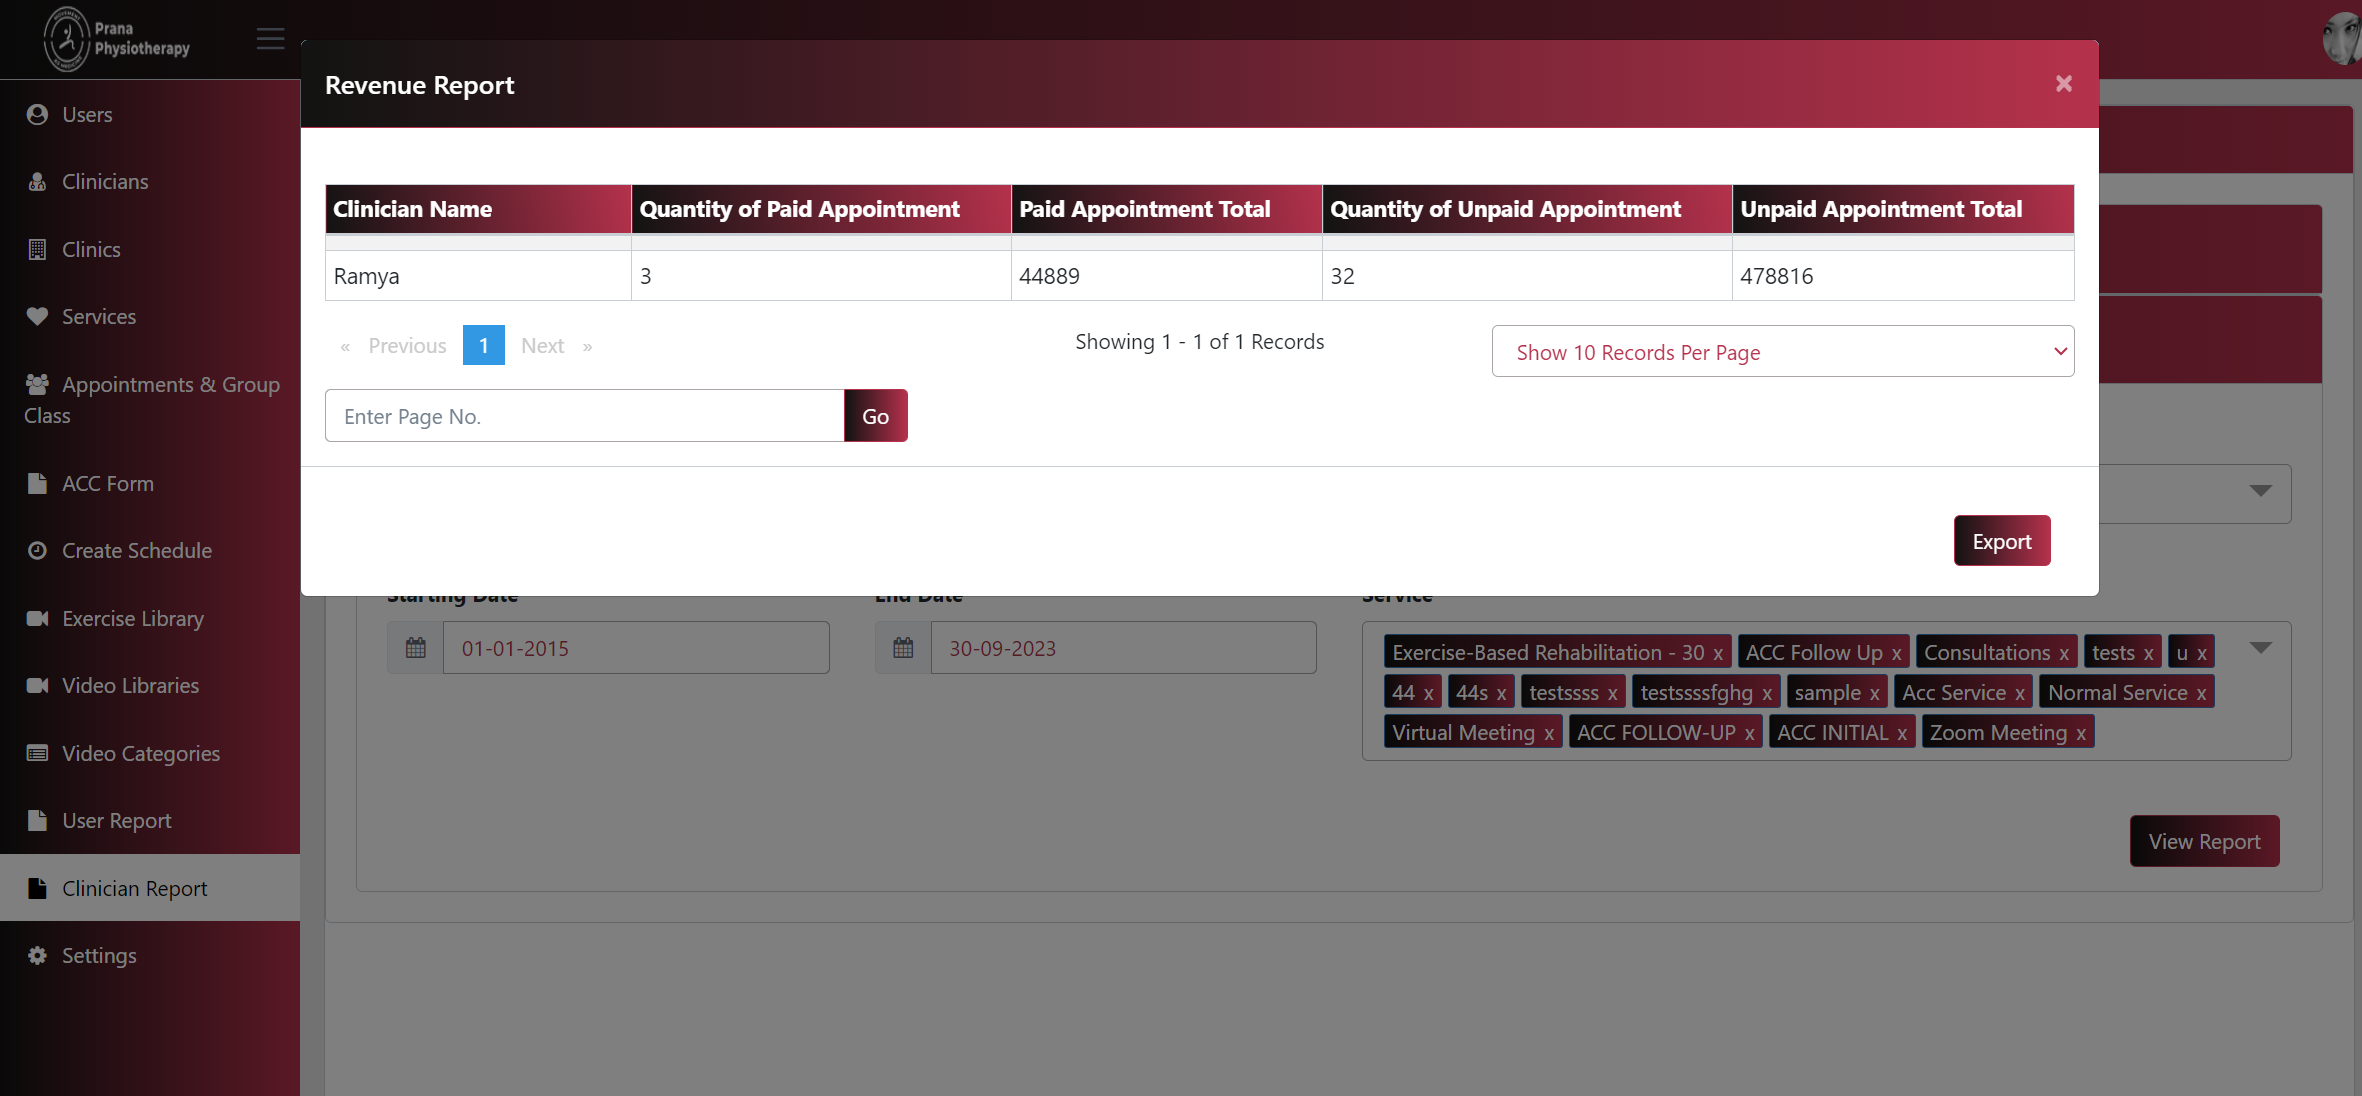Click the Clinics building icon

(37, 250)
